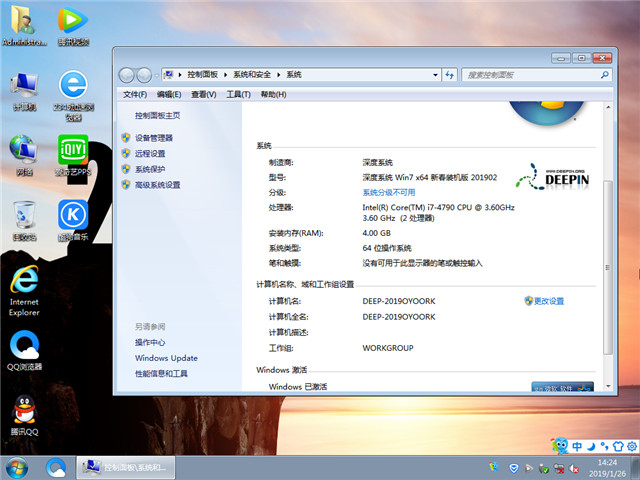Click the genuine Microsoft software badge
640x480 pixels.
(562, 387)
